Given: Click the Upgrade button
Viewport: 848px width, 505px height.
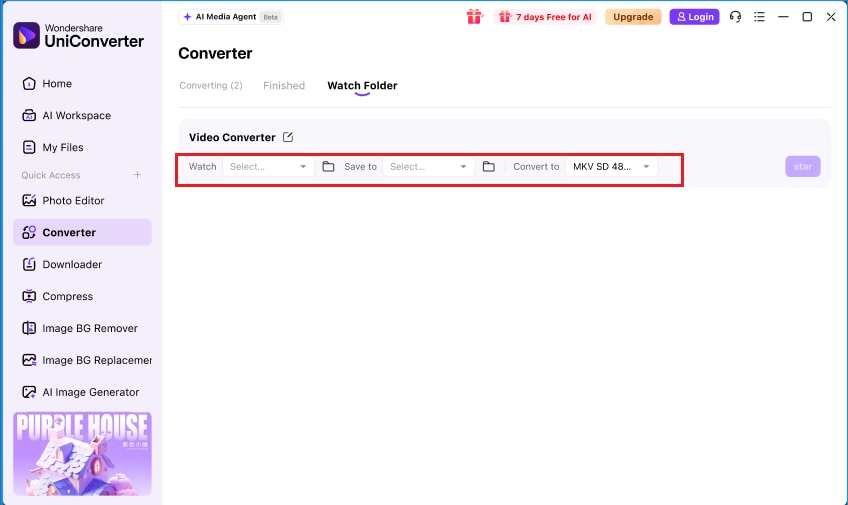Looking at the screenshot, I should 633,17.
